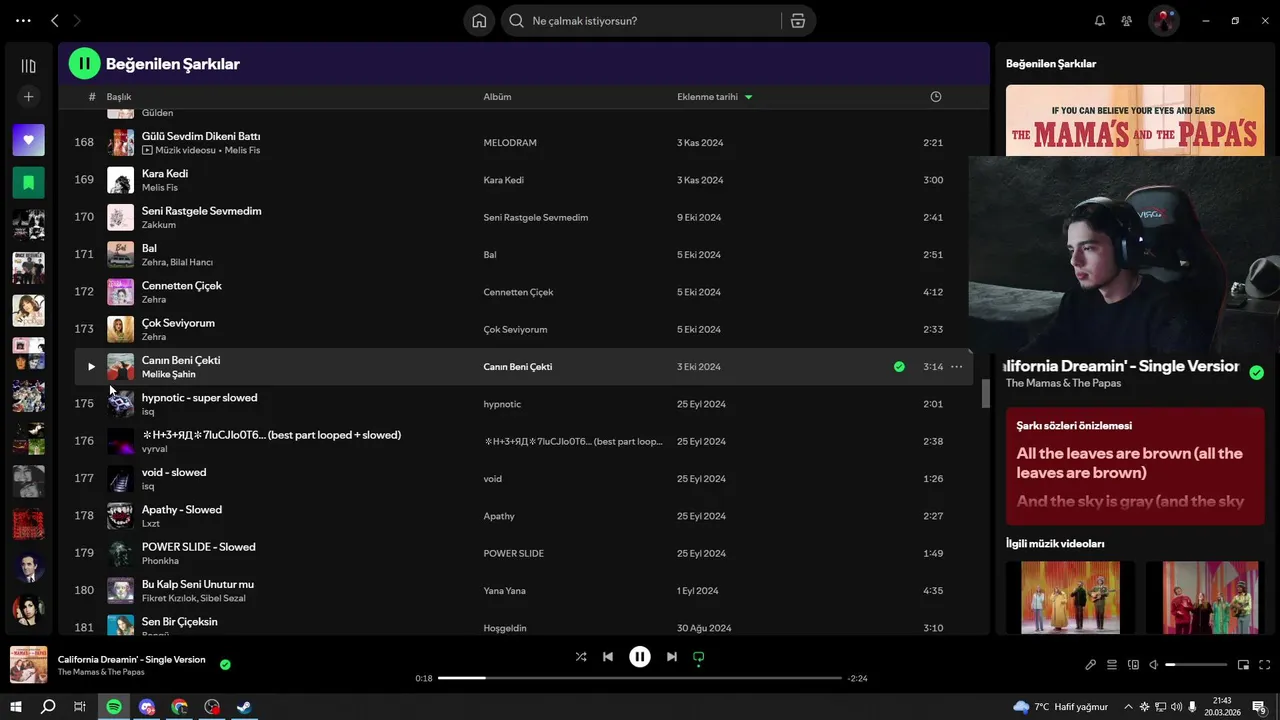Open artist link Melike Şahin
This screenshot has height=720, width=1280.
pyautogui.click(x=168, y=374)
